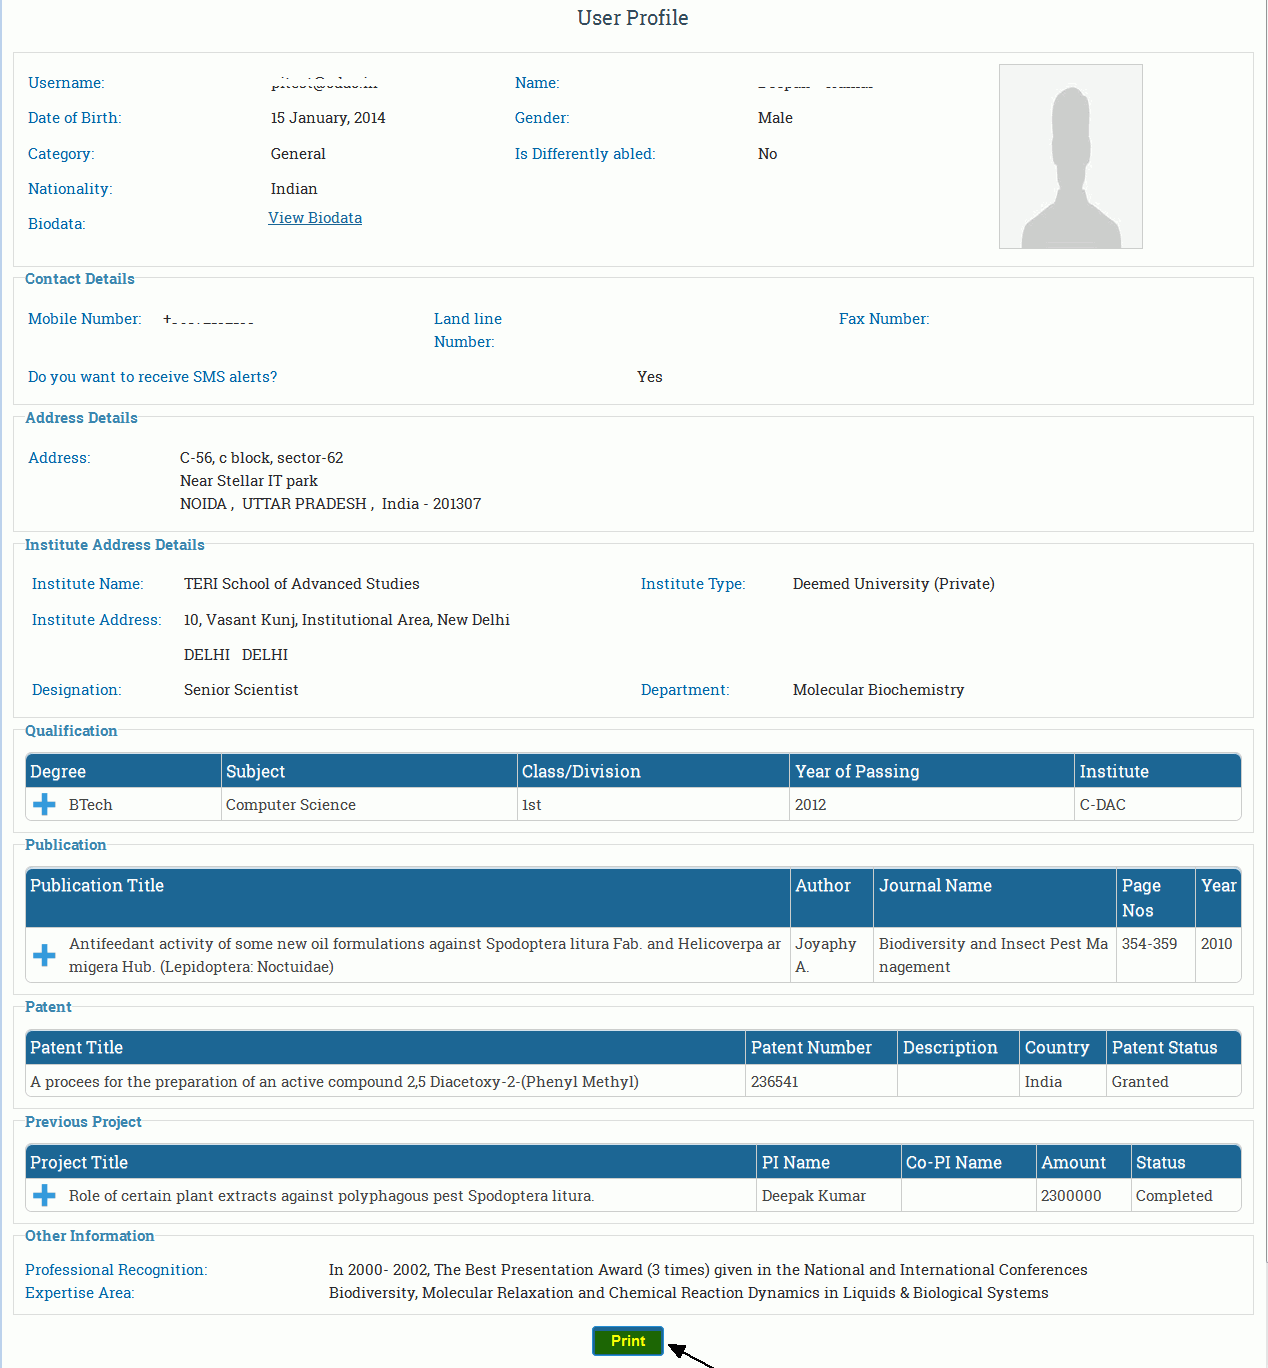1268x1368 pixels.
Task: Click the Publication Title column header
Action: [97, 886]
